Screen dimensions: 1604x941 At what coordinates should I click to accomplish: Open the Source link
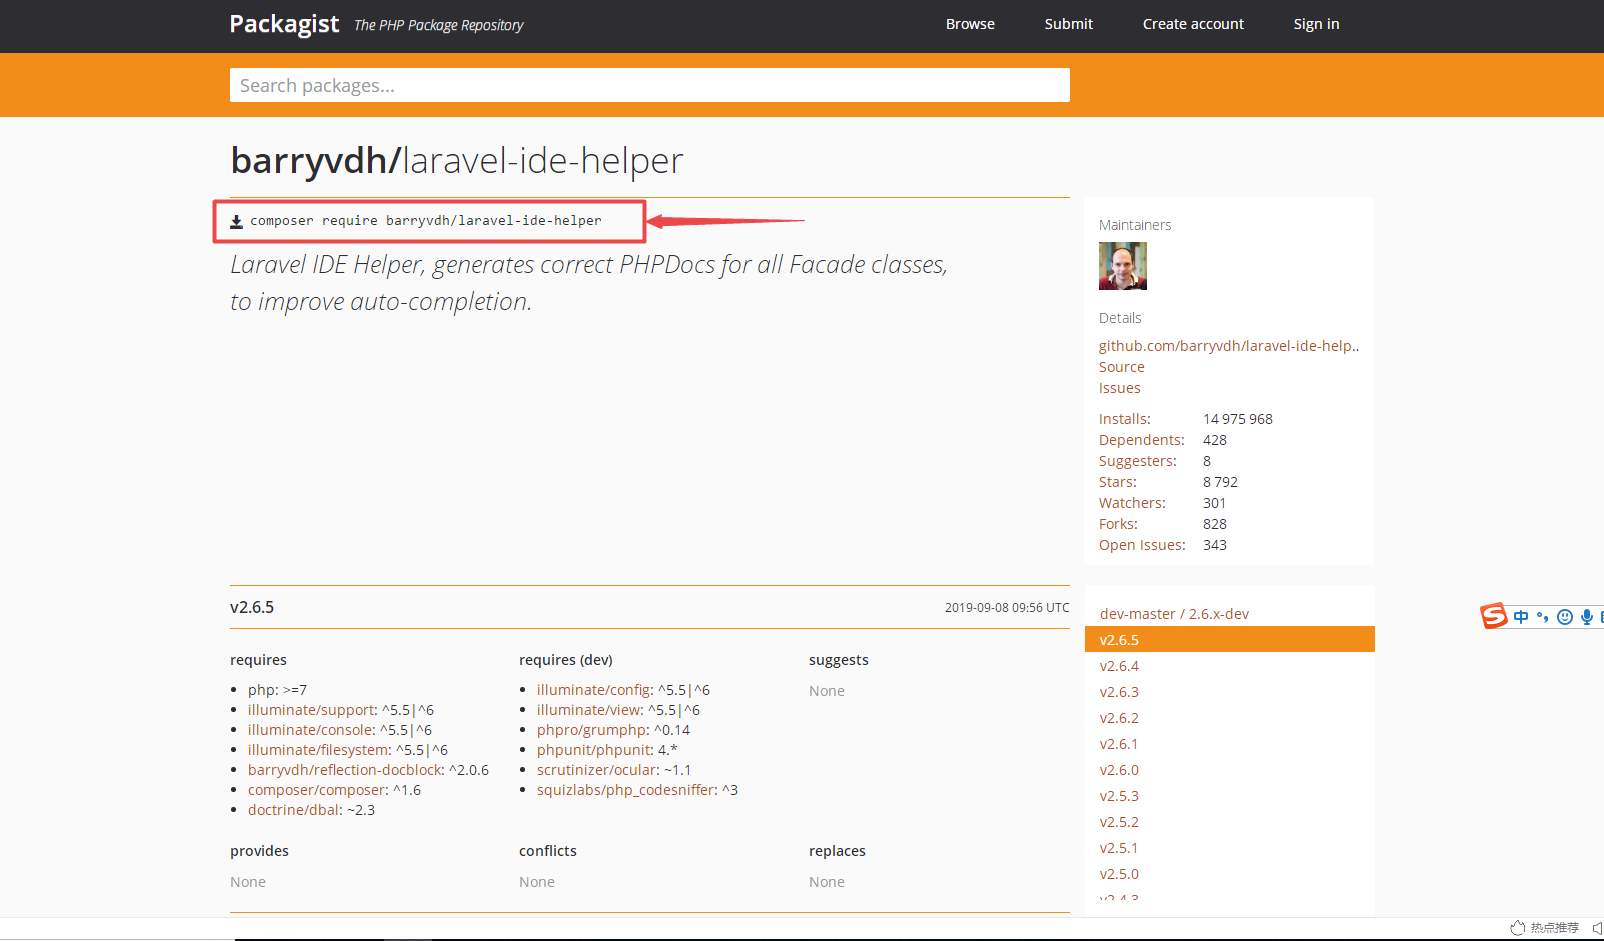[x=1121, y=367]
